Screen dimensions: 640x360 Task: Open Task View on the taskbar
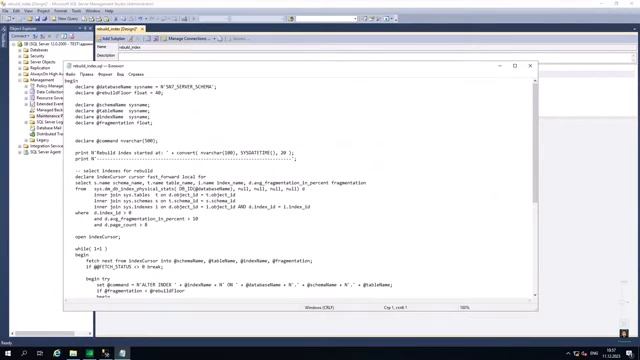pos(40,353)
